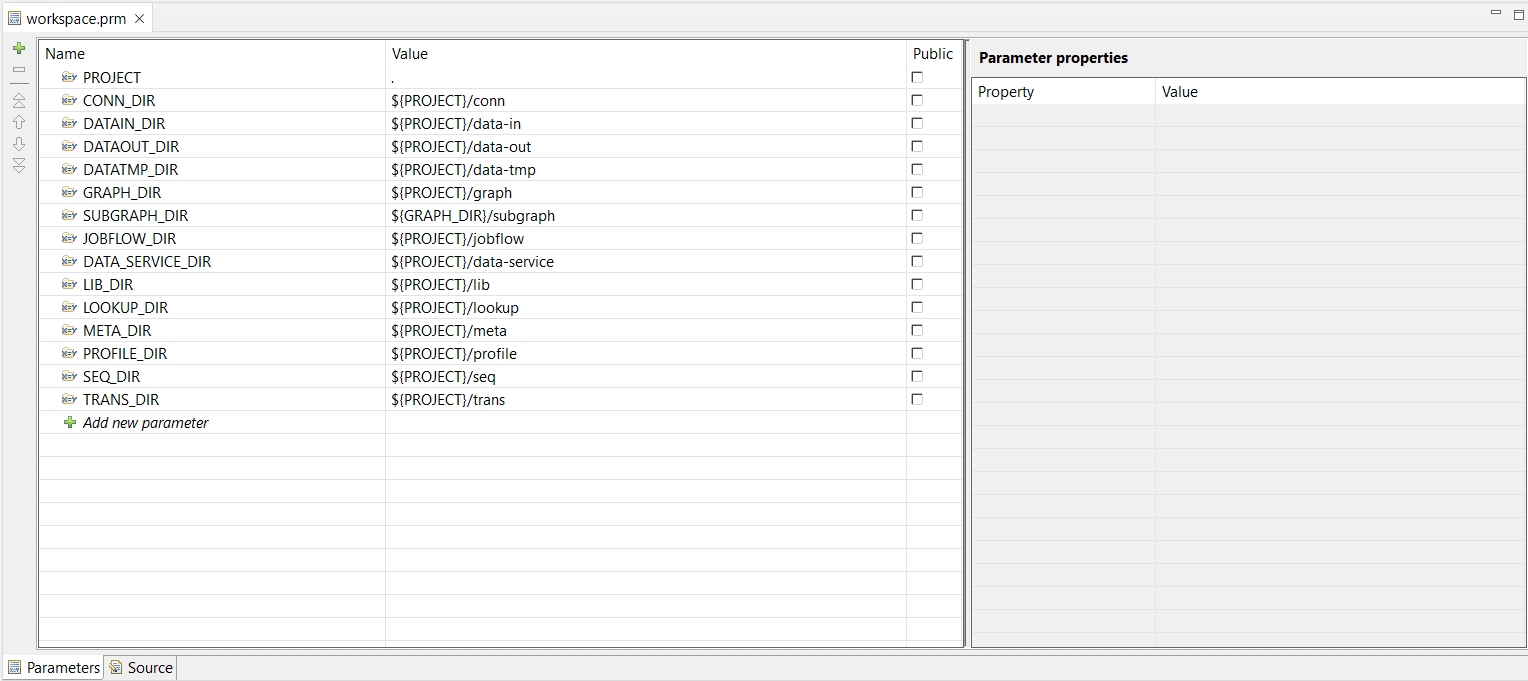Minimize the editor pane in top-right corner
The height and width of the screenshot is (681, 1528).
1496,13
